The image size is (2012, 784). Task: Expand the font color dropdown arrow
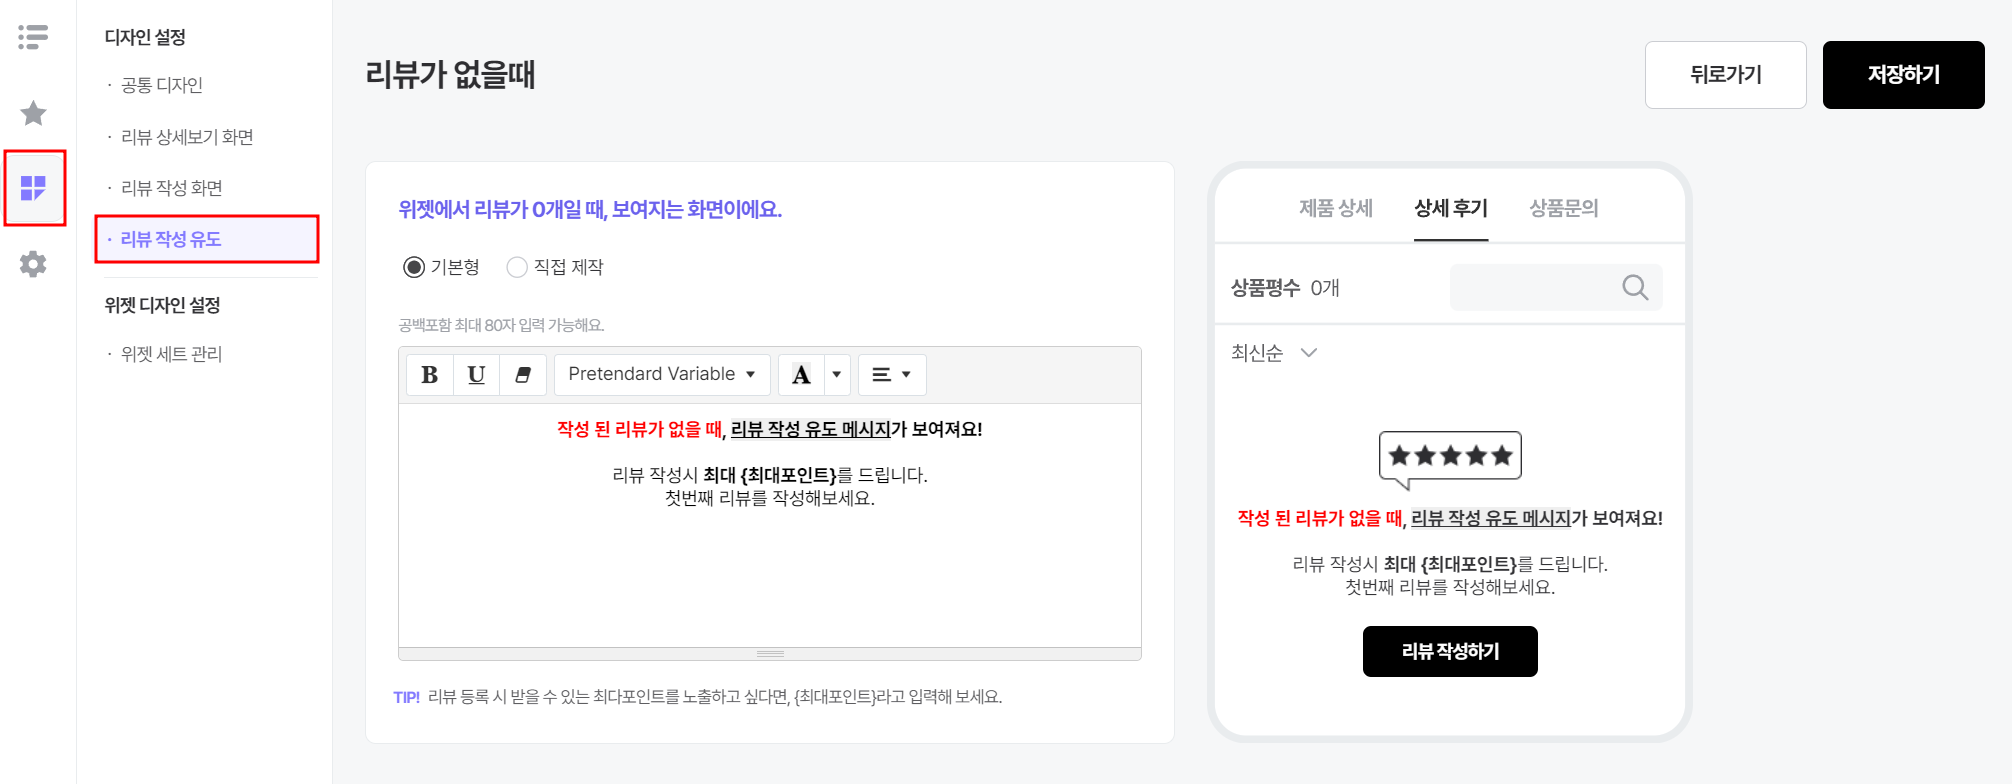coord(837,374)
